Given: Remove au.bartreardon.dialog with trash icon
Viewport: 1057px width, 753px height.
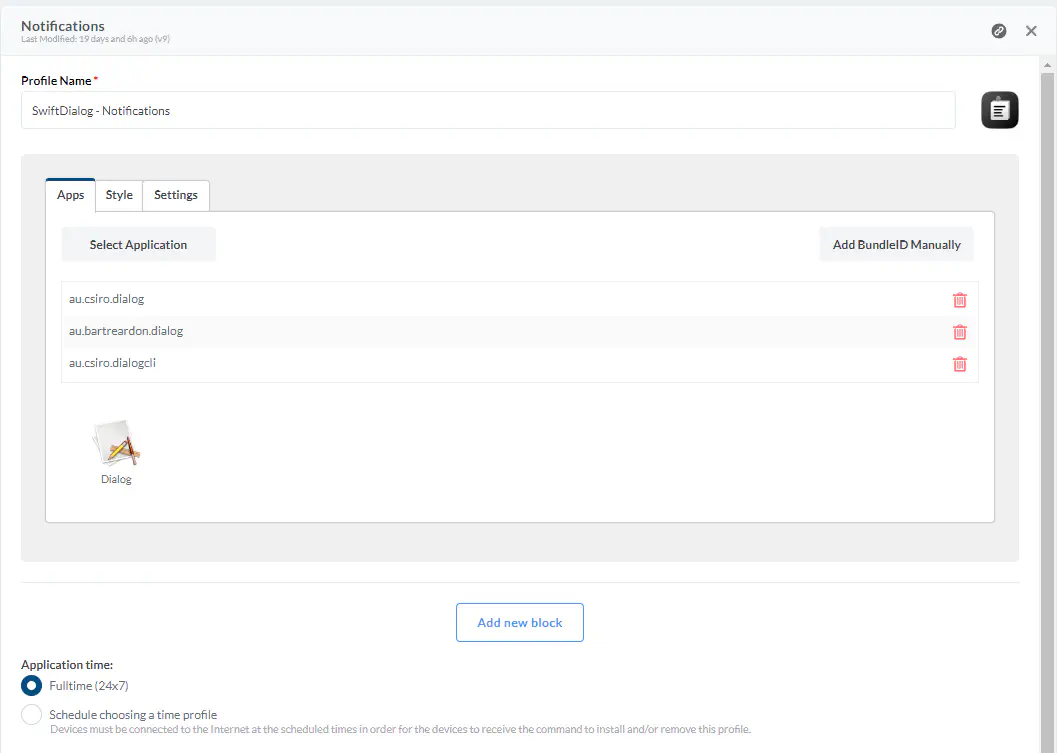Looking at the screenshot, I should (959, 332).
